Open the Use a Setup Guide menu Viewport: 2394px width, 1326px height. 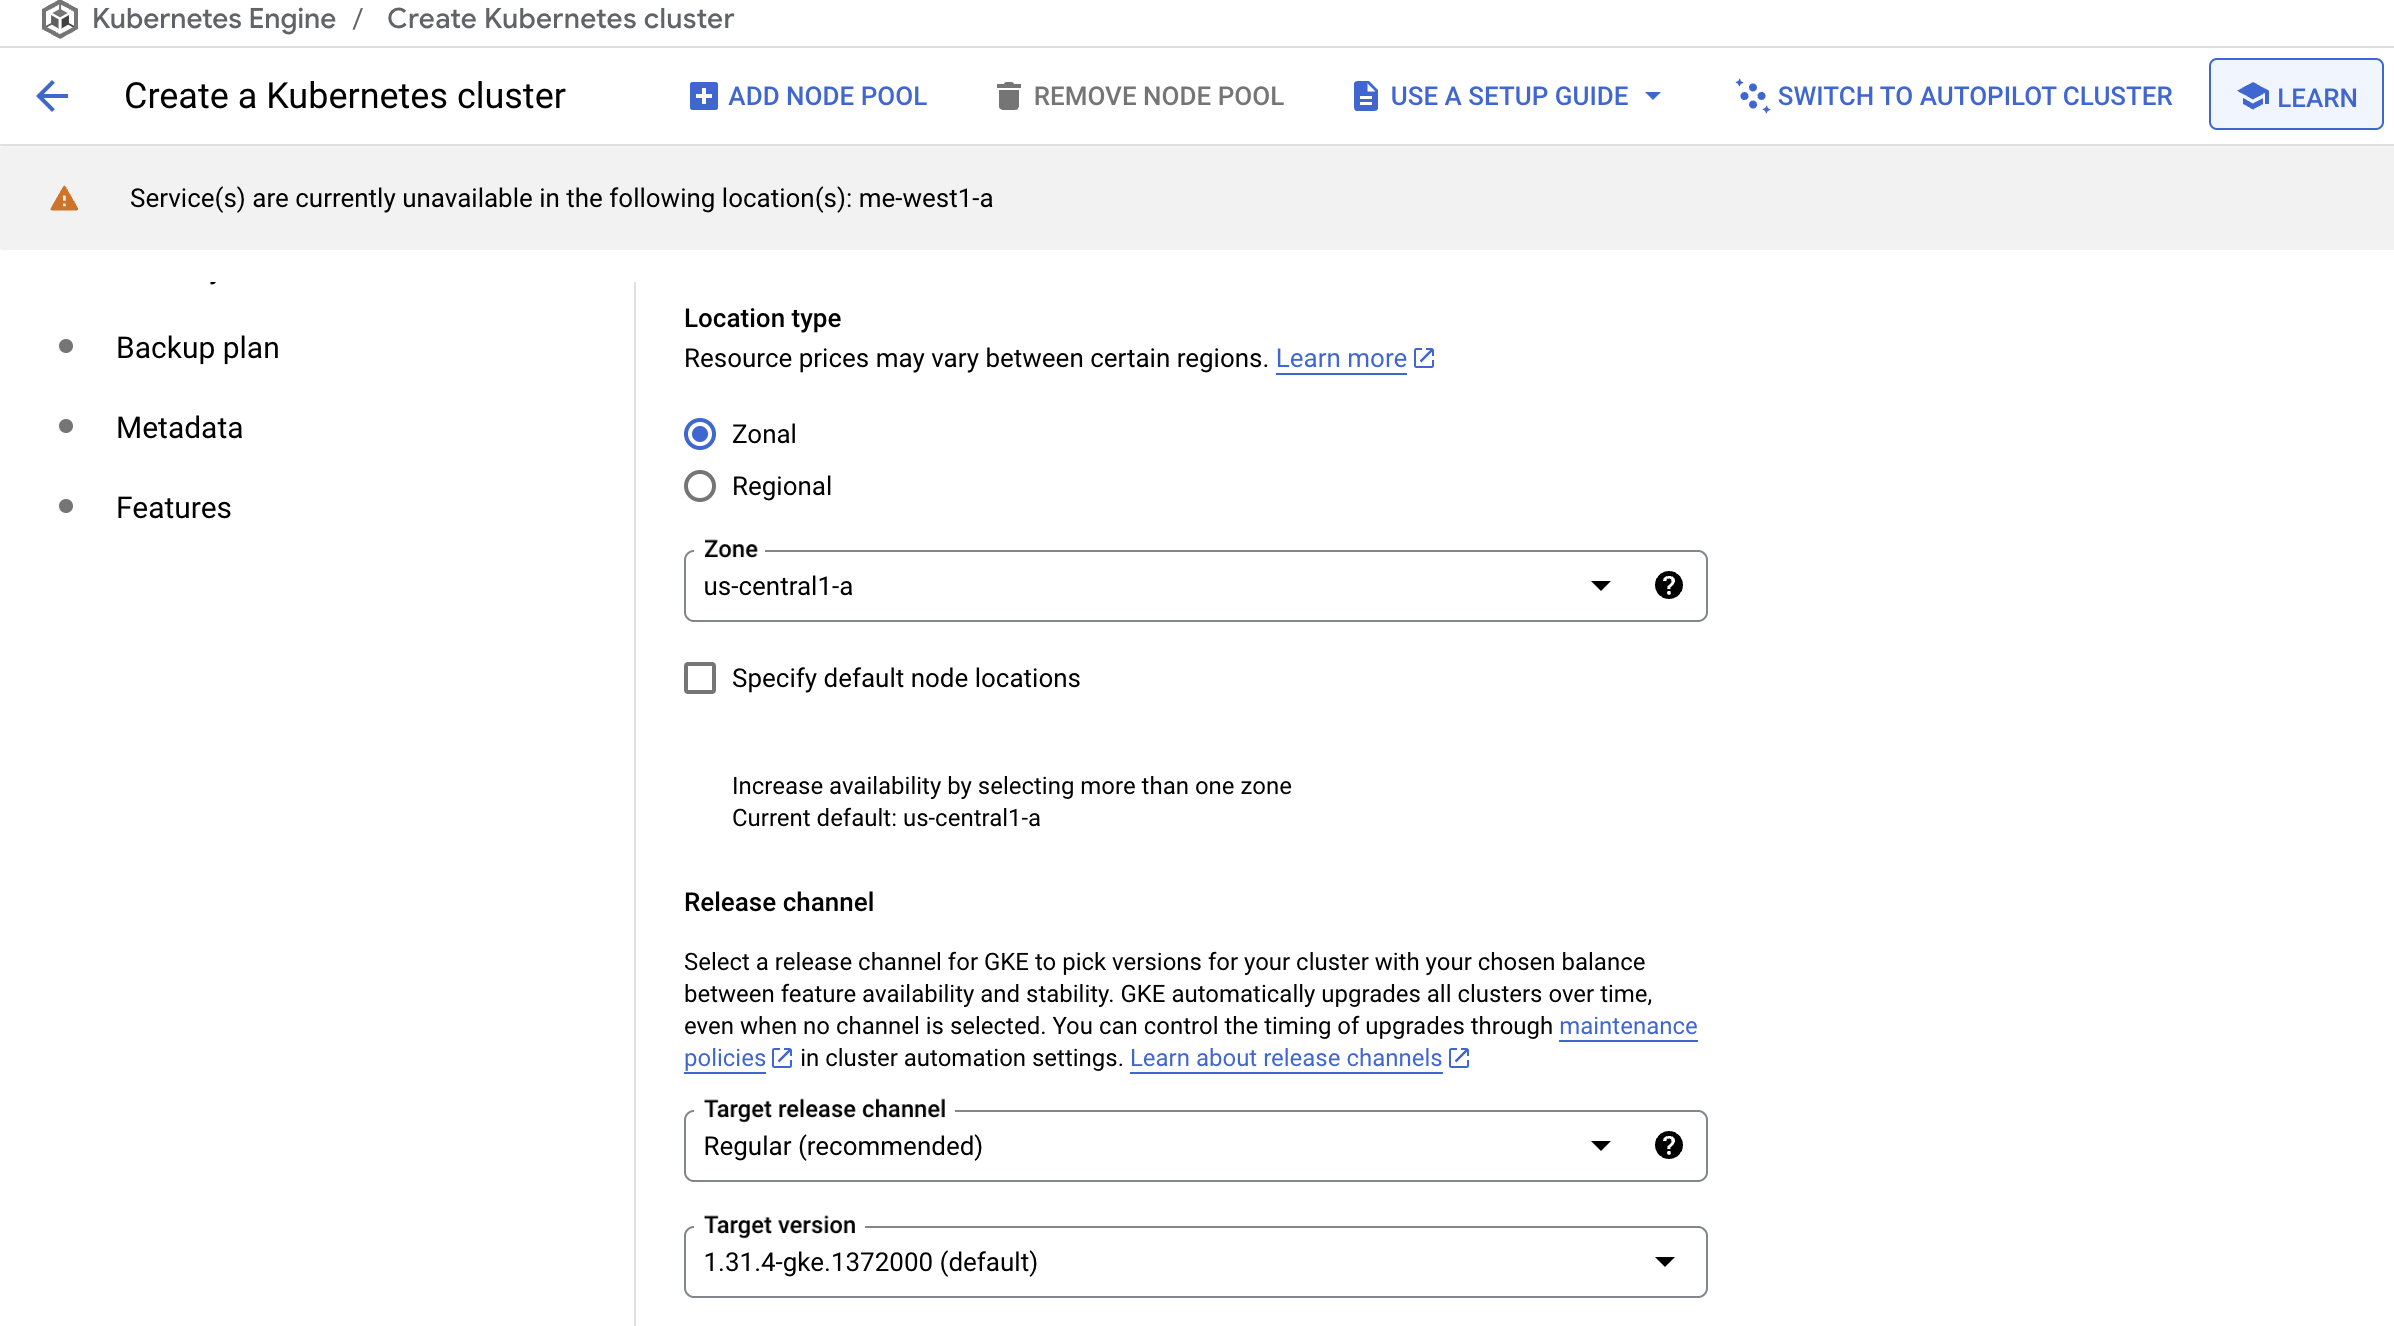pos(1508,96)
